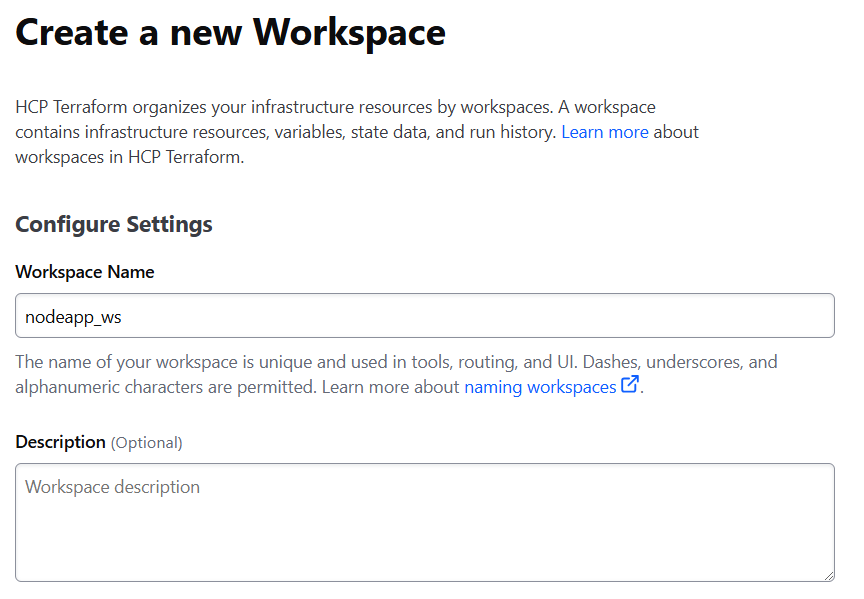Click the Workspace Name input field

click(425, 316)
